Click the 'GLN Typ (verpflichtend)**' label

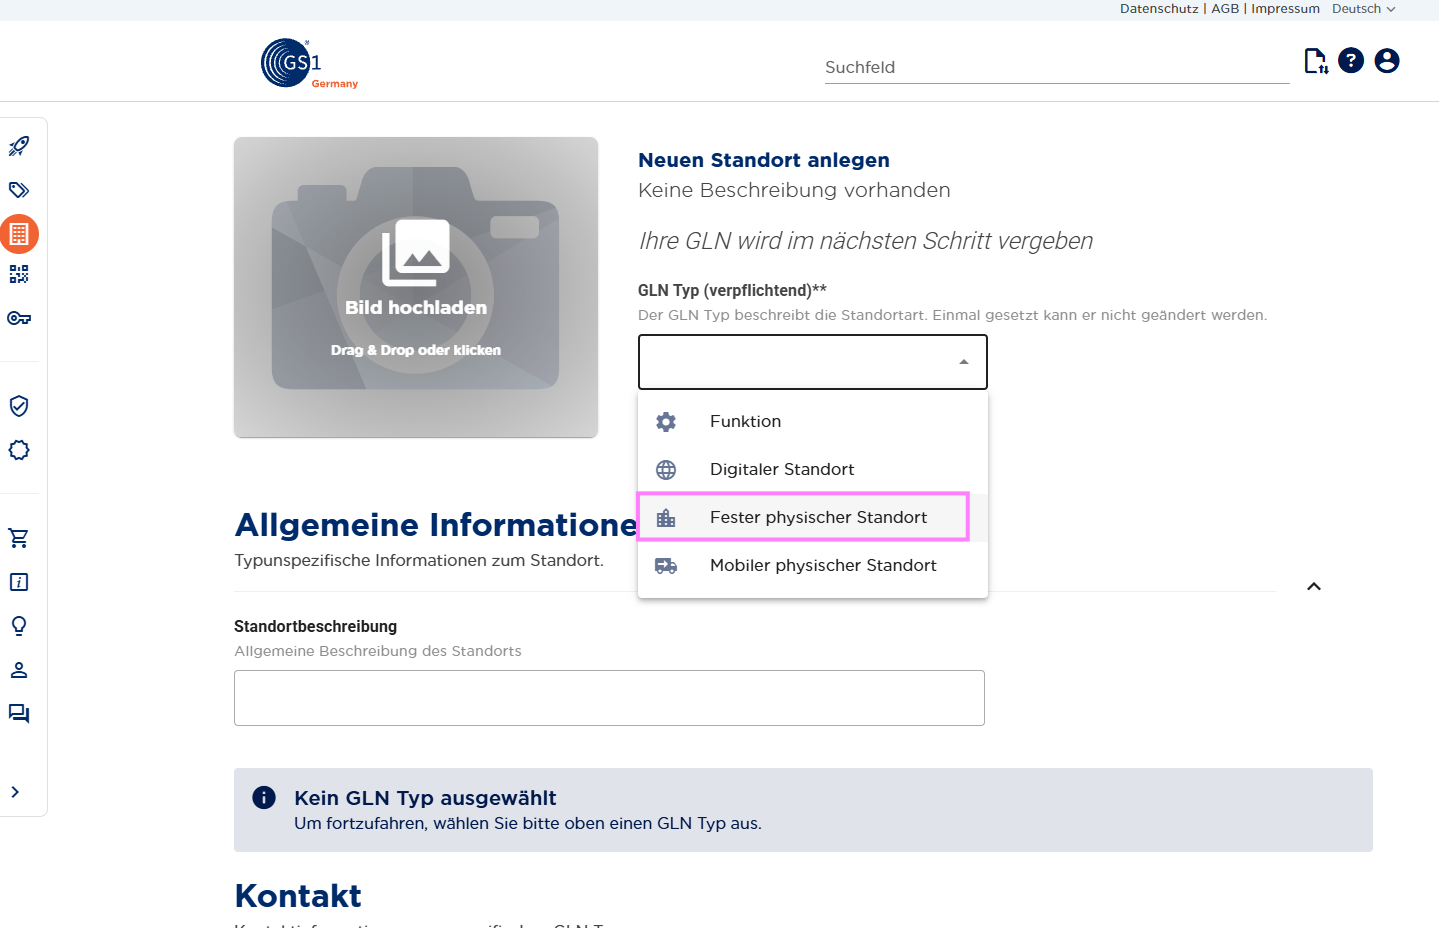pyautogui.click(x=732, y=290)
